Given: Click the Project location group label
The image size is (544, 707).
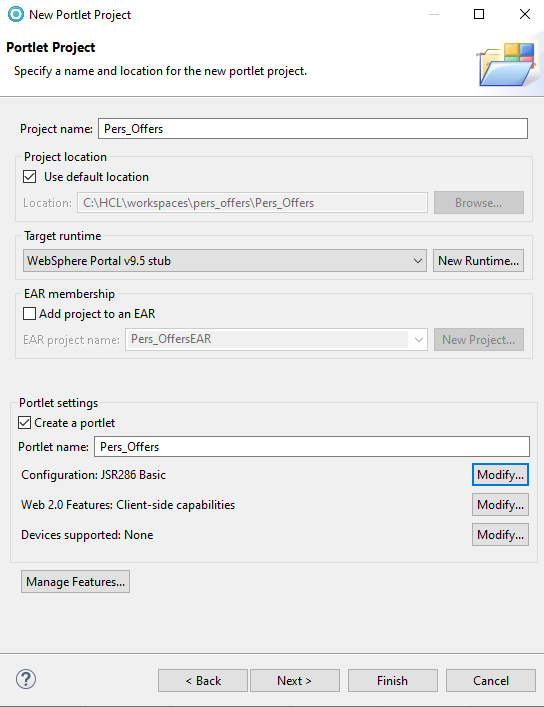Looking at the screenshot, I should [65, 157].
